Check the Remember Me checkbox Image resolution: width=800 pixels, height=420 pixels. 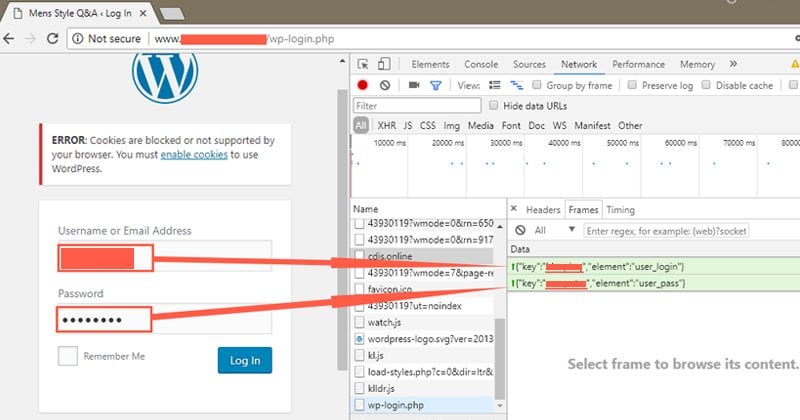68,356
